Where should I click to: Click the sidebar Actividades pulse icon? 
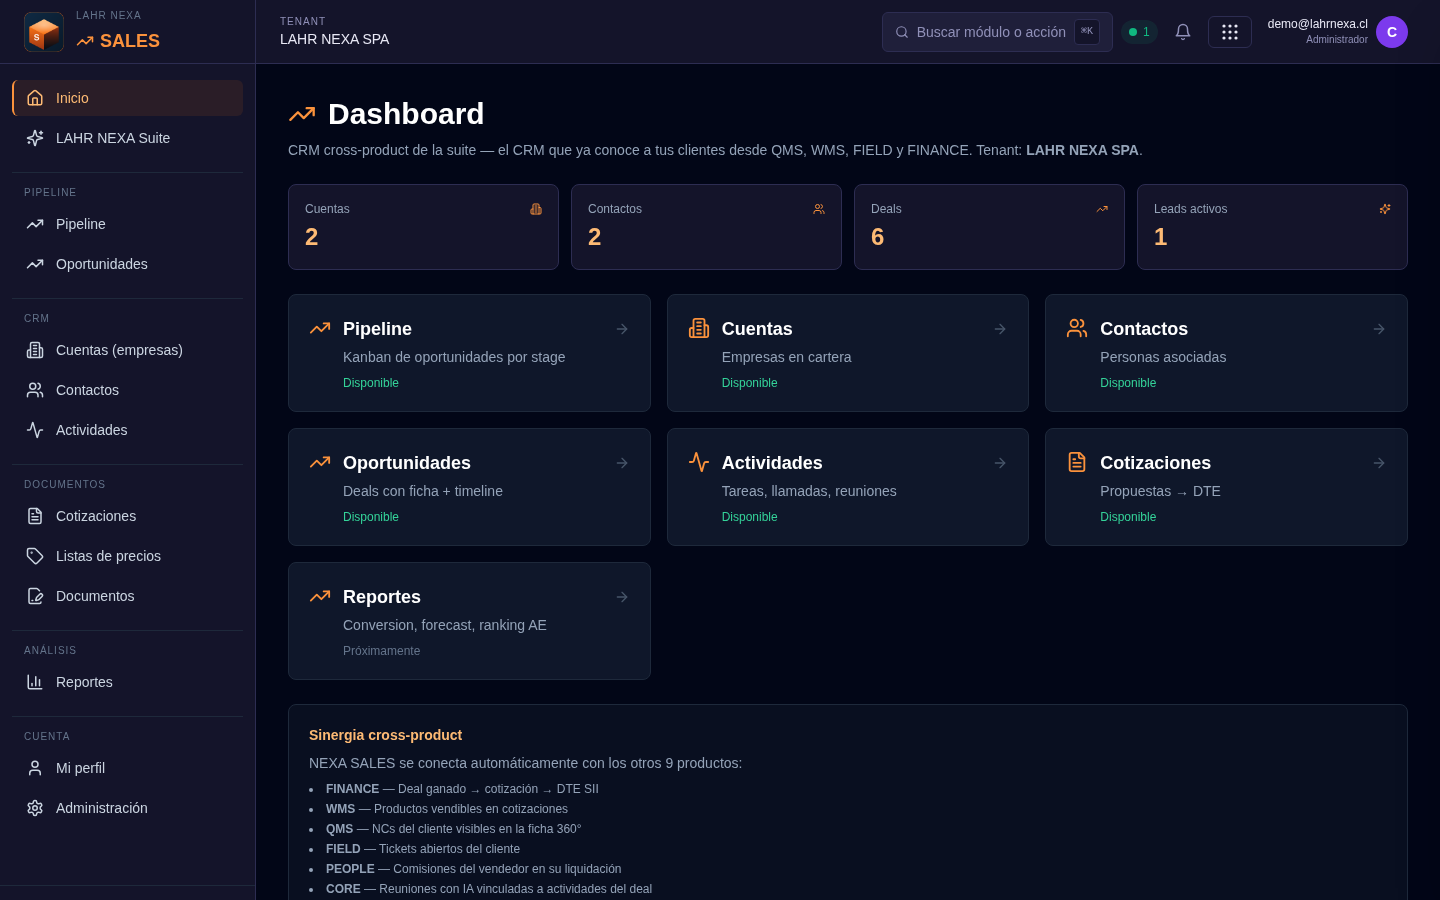coord(35,430)
